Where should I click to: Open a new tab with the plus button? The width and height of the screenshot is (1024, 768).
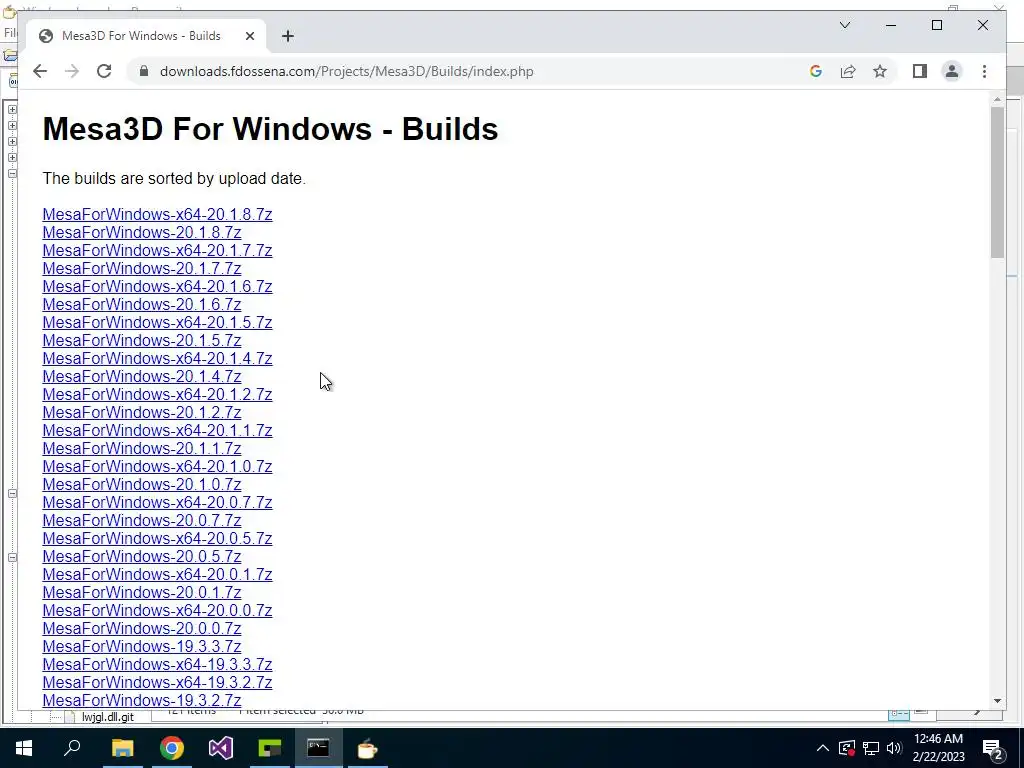(x=287, y=36)
